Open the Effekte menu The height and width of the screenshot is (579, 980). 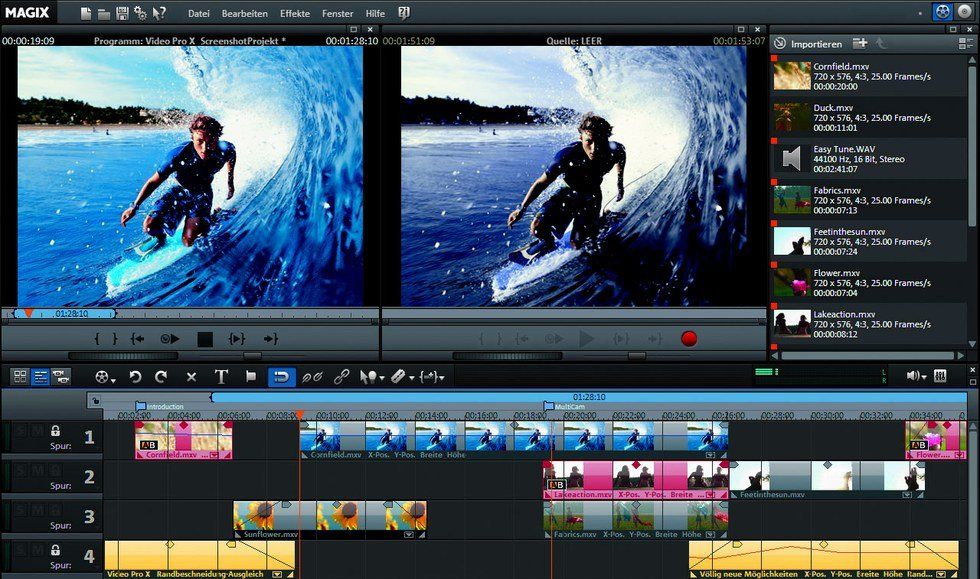click(x=295, y=14)
